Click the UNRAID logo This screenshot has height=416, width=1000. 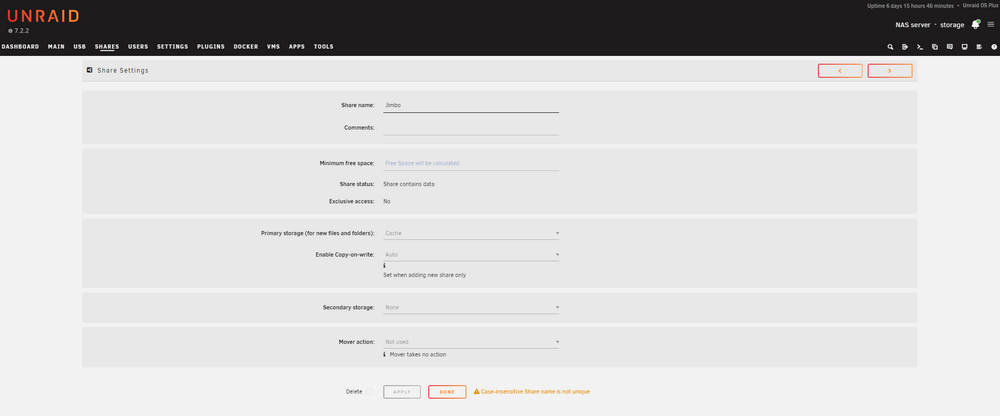tap(43, 16)
